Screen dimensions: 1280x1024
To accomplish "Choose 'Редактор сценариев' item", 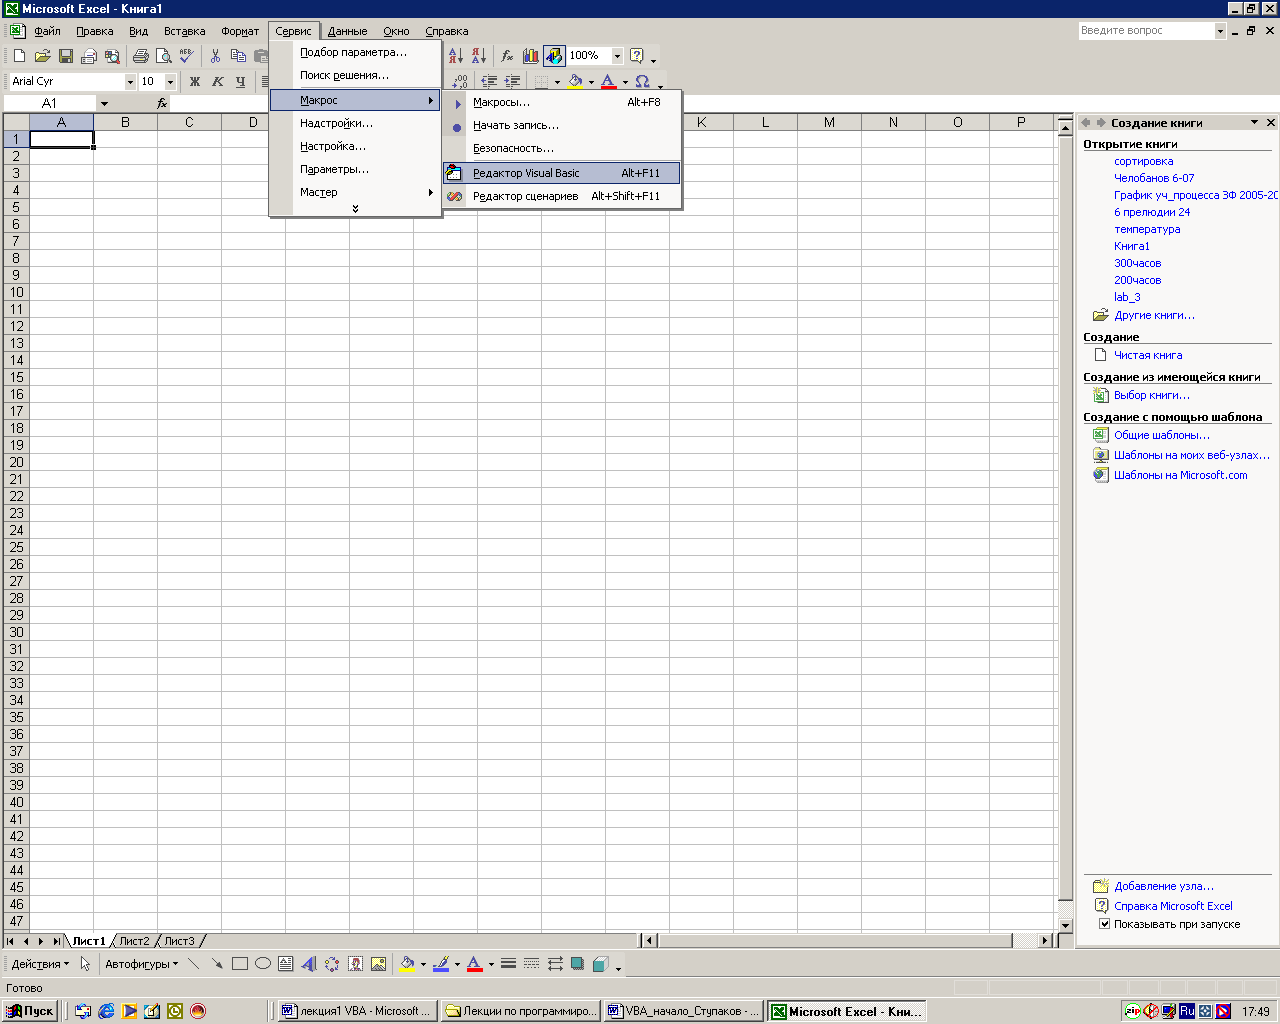I will point(562,196).
